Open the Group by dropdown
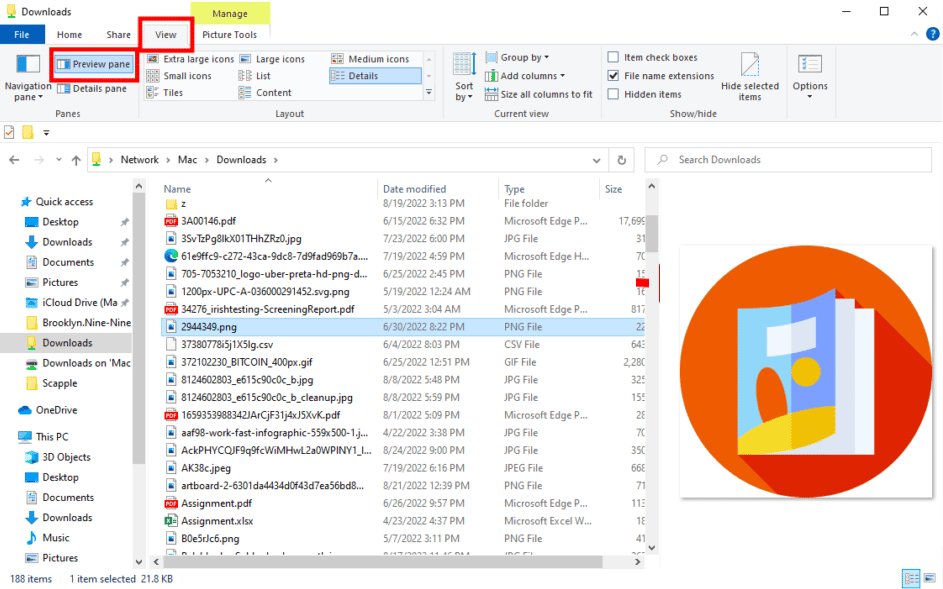Screen dimensions: 943x589 (517, 57)
